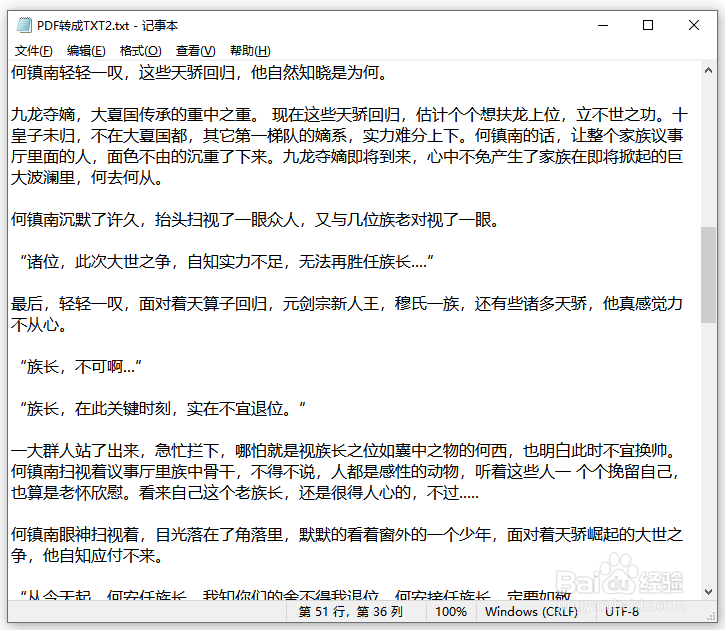This screenshot has height=630, width=725.
Task: Click the line 不从心。
Action: 39,325
